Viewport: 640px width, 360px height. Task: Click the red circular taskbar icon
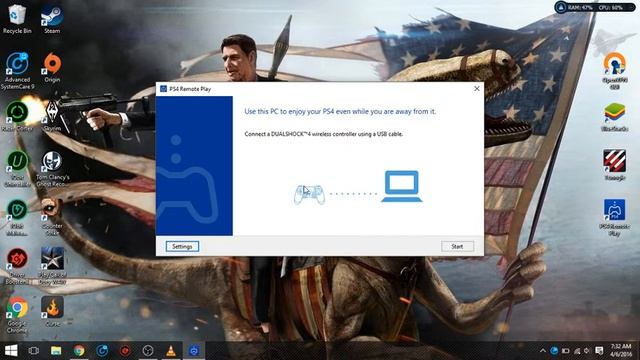click(x=125, y=351)
